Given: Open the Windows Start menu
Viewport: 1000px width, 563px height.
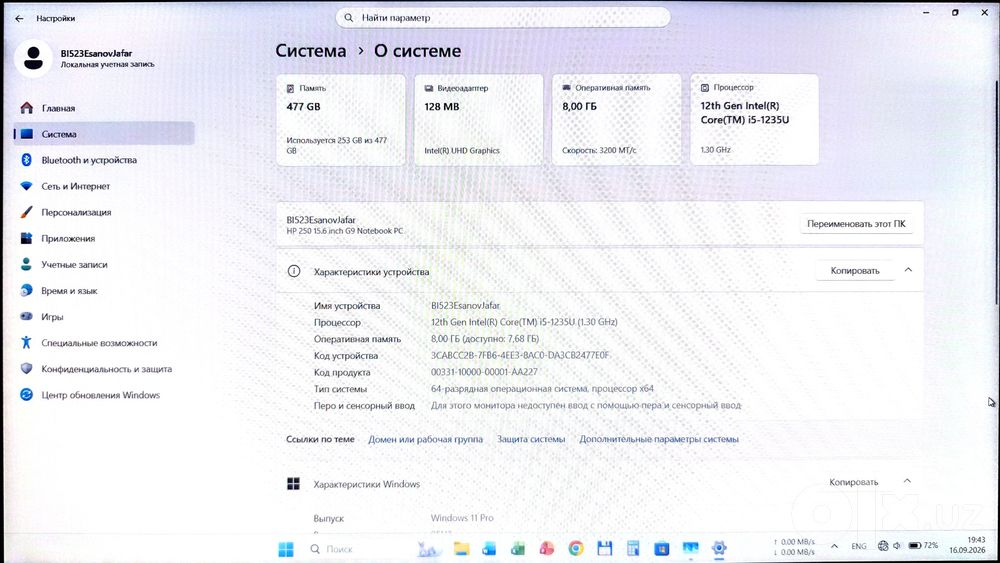Looking at the screenshot, I should tap(286, 549).
